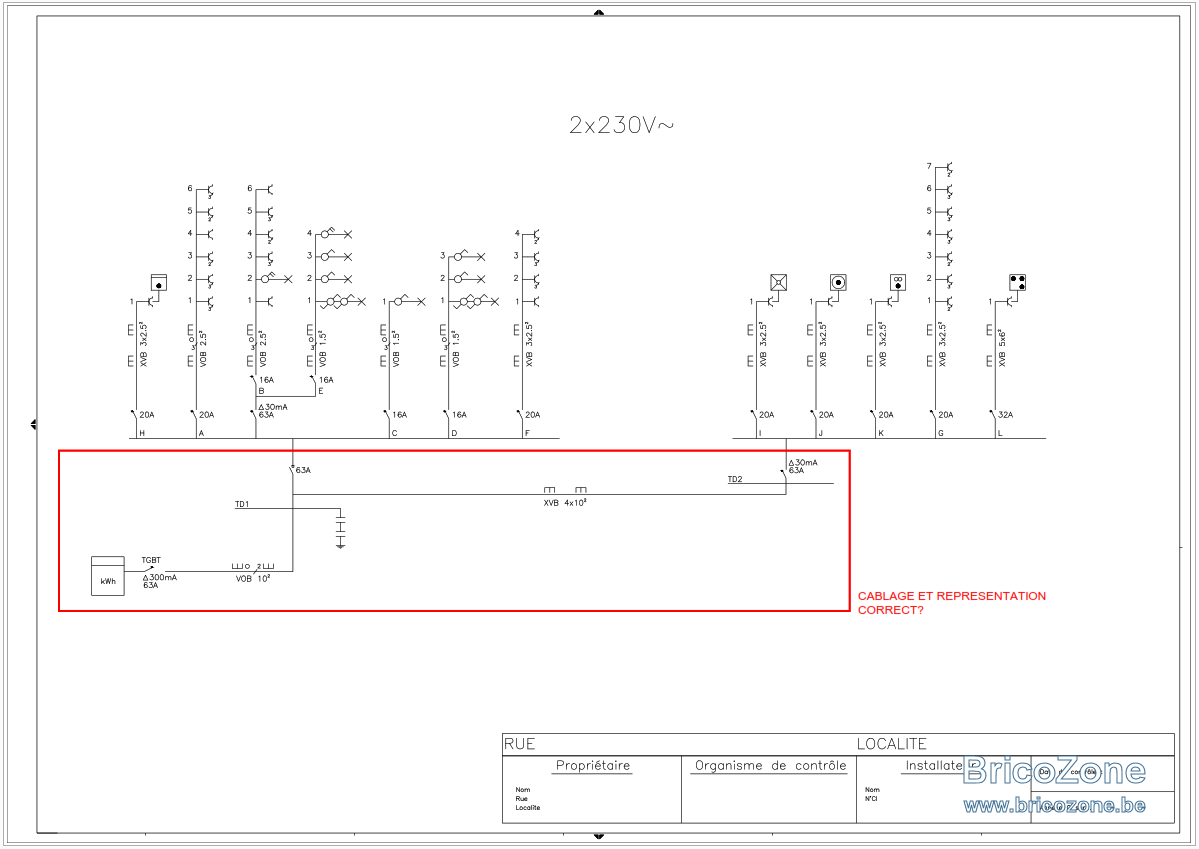The width and height of the screenshot is (1199, 849).
Task: Select the 30mA 63A differential on circuit B
Action: (x=269, y=411)
